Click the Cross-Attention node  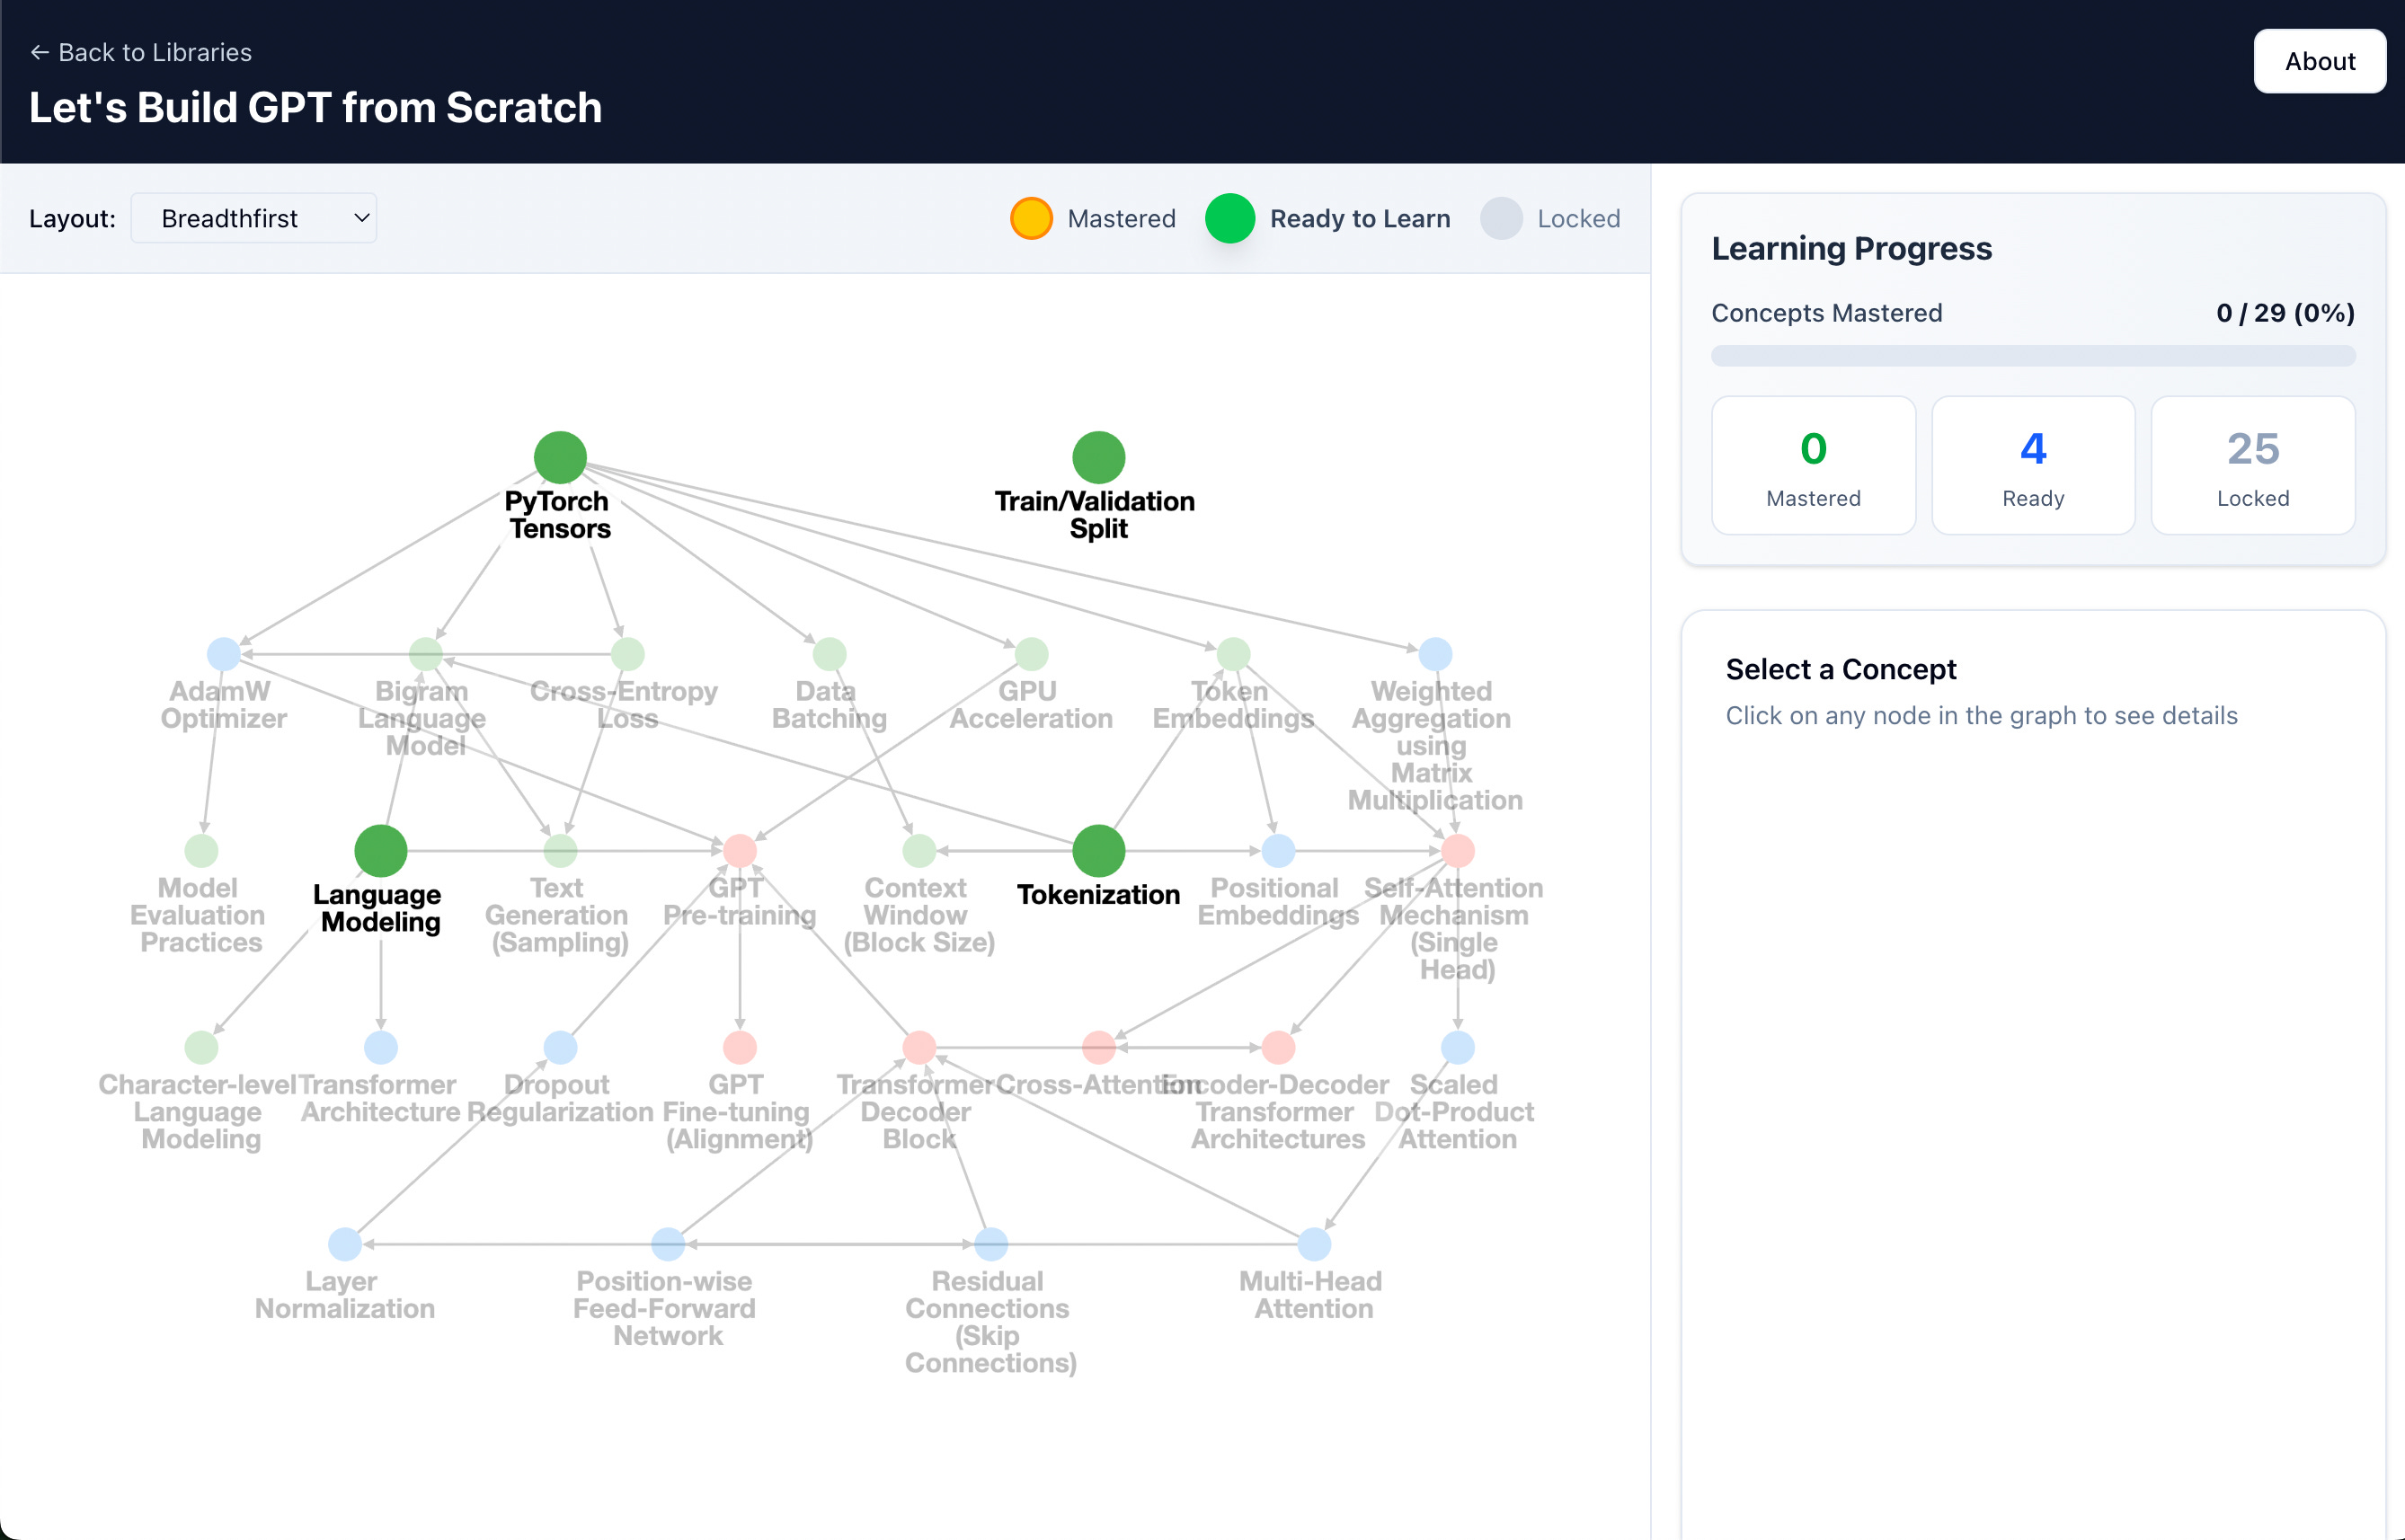tap(1098, 1047)
